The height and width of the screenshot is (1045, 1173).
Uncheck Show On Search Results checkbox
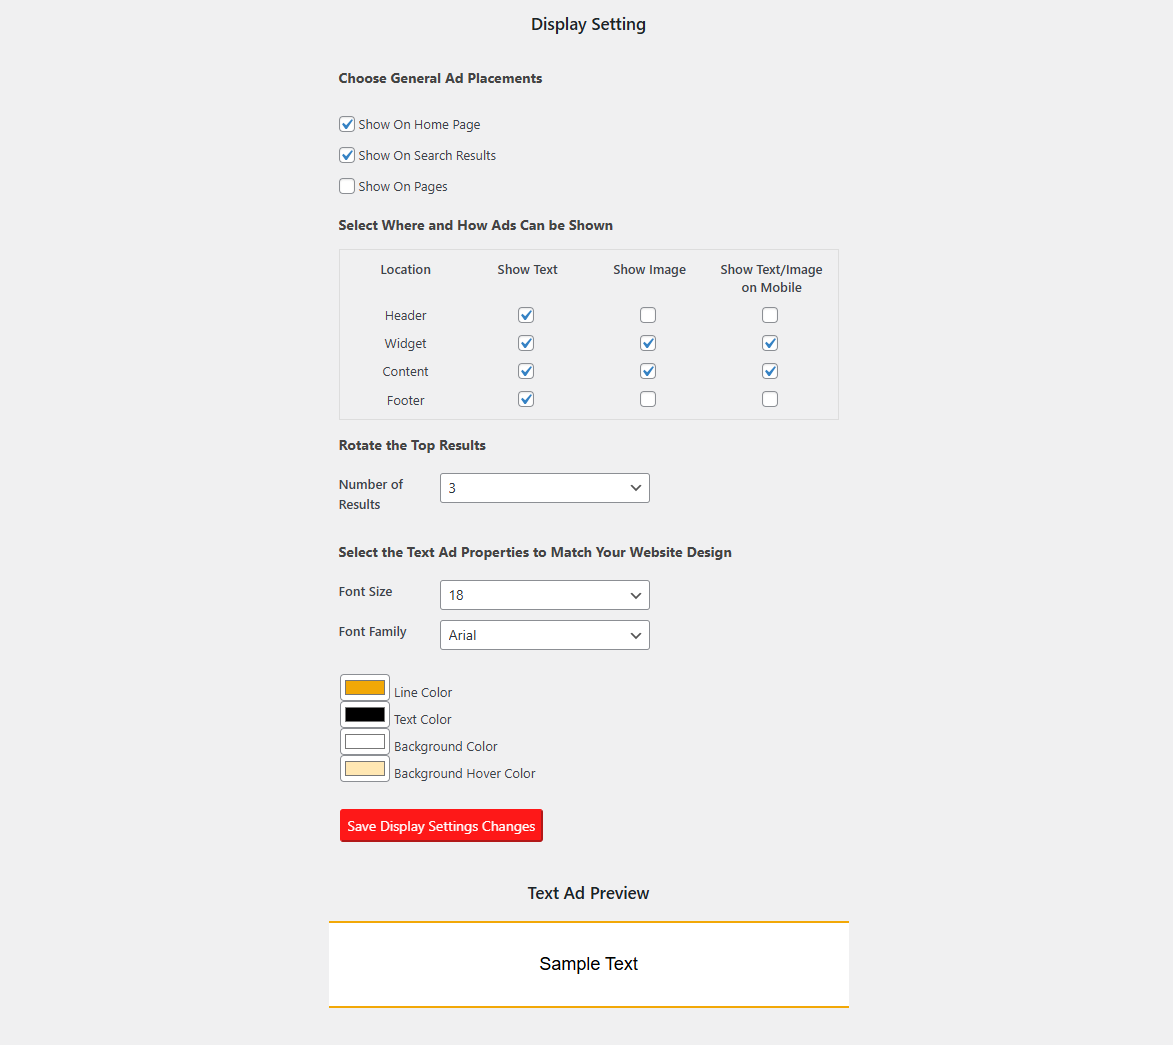pos(346,155)
